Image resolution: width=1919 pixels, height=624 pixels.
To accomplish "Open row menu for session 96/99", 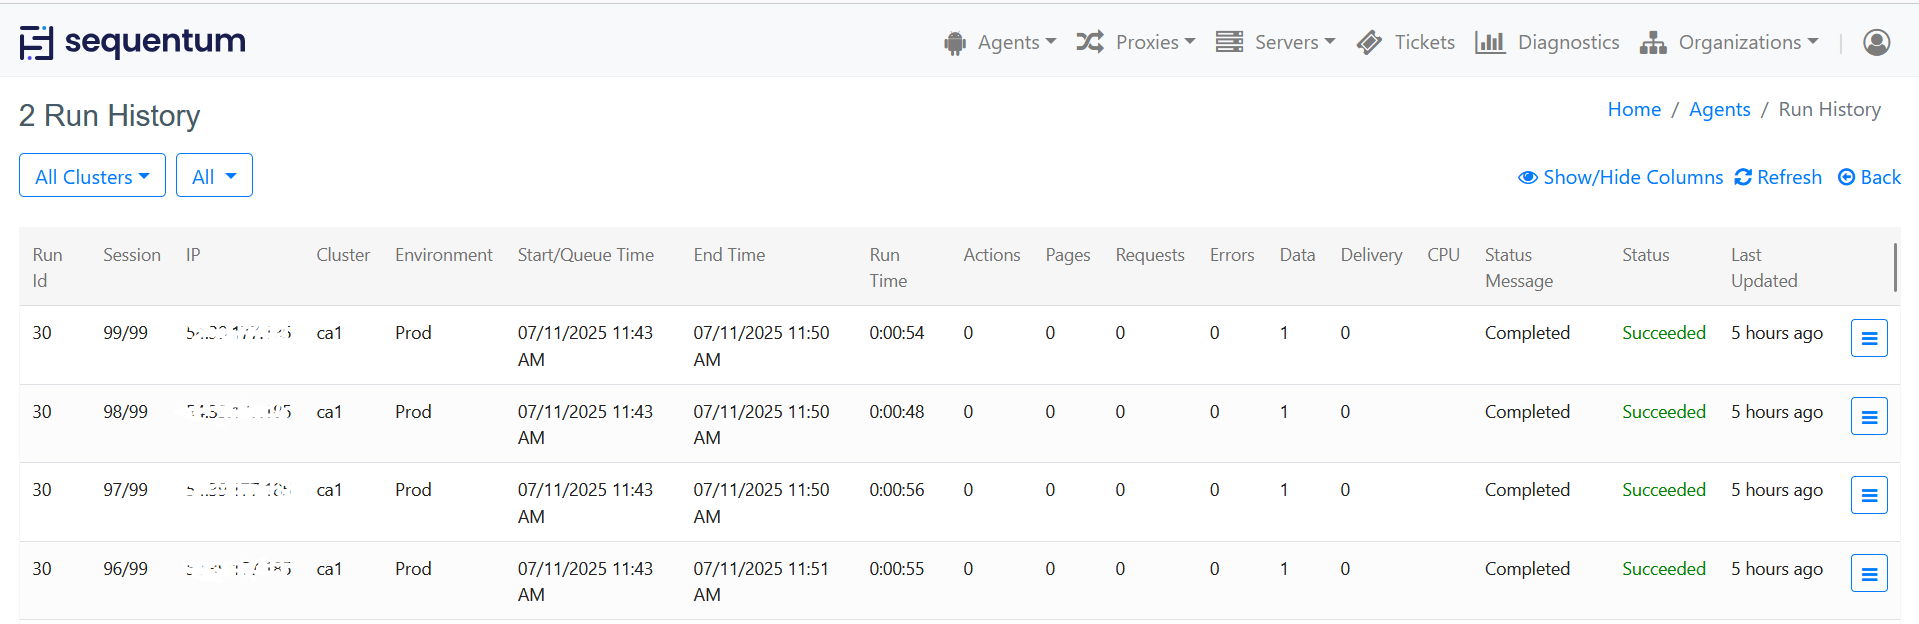I will (x=1868, y=573).
